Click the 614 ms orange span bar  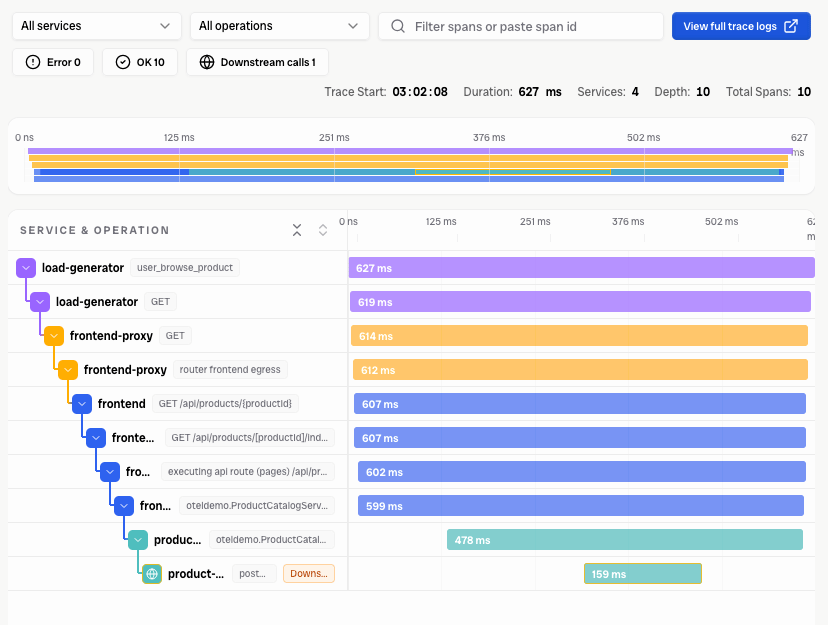580,336
